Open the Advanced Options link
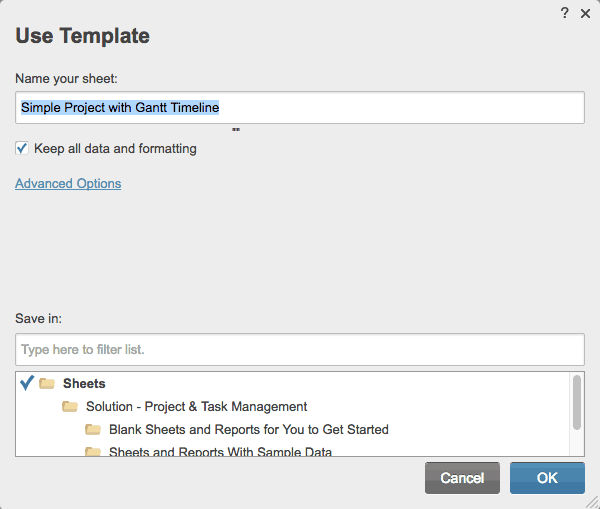The width and height of the screenshot is (600, 509). 68,184
